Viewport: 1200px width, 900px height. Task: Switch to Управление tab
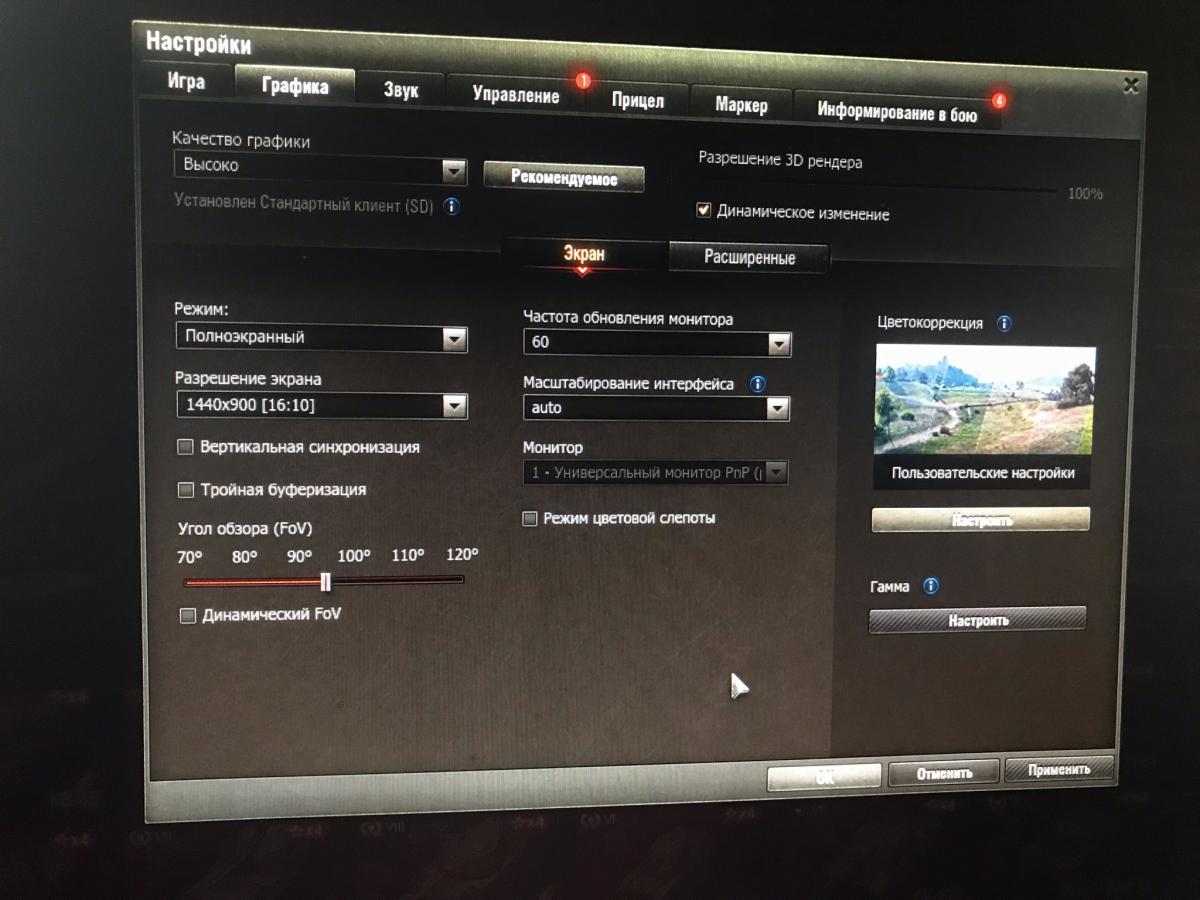pyautogui.click(x=516, y=95)
